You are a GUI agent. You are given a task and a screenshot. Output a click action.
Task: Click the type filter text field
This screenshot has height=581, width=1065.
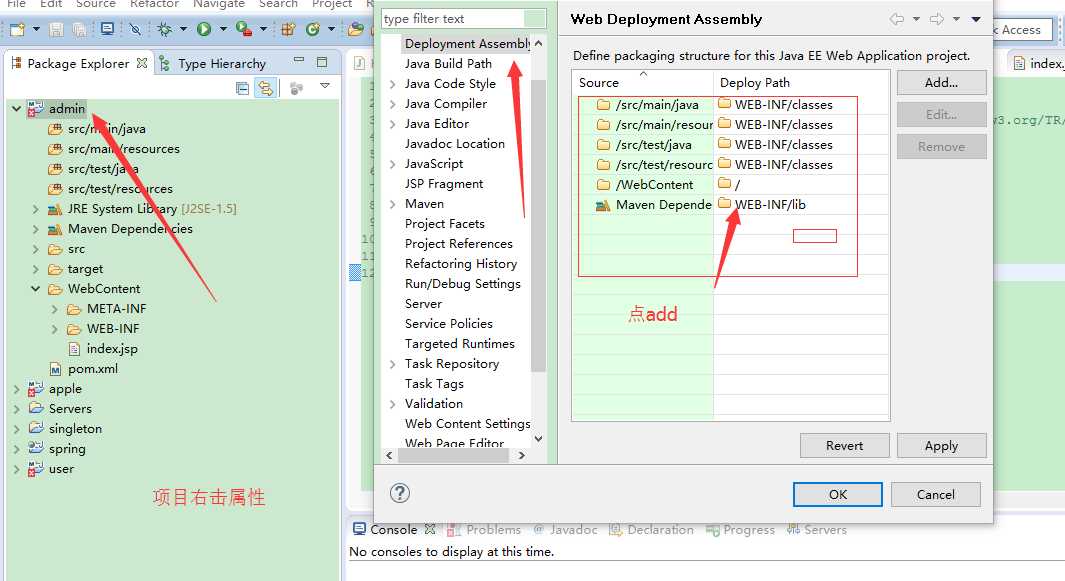tap(463, 19)
